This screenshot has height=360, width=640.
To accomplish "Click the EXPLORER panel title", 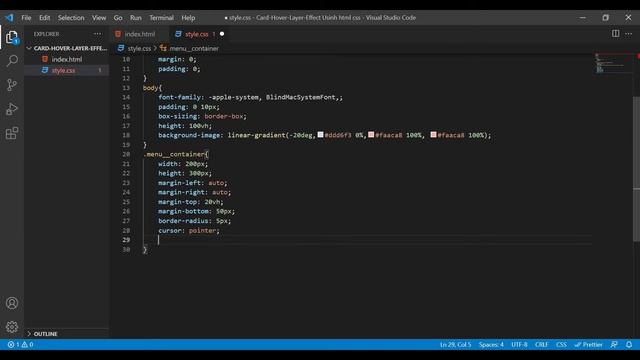I will (46, 34).
